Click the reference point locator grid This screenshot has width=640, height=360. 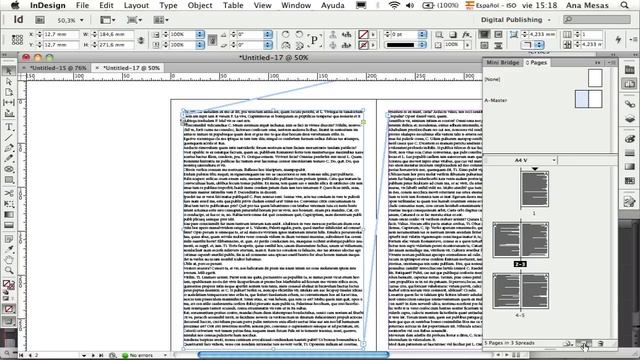click(17, 40)
